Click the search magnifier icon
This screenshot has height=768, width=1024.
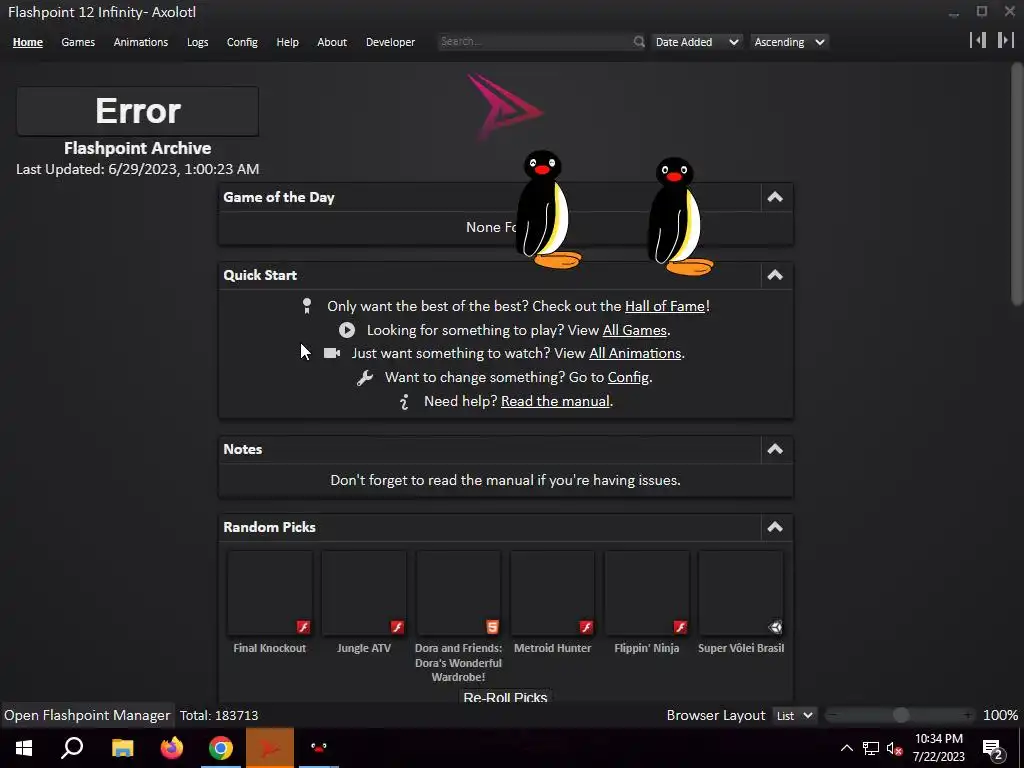[639, 42]
